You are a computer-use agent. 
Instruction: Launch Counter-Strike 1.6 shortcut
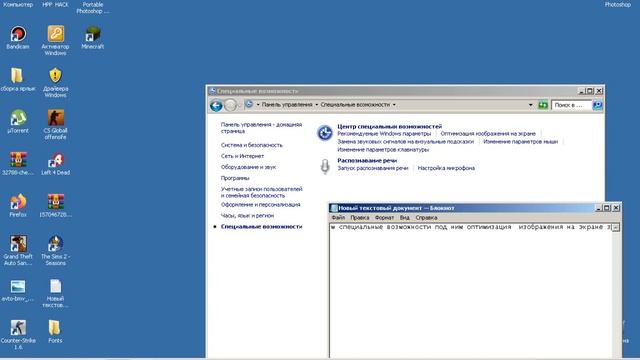click(x=18, y=328)
